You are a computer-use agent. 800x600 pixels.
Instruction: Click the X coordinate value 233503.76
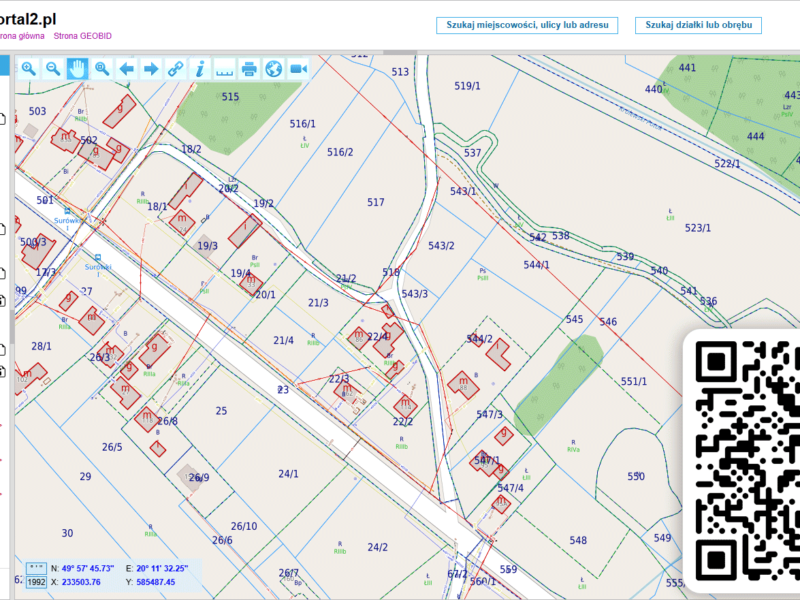(x=81, y=582)
